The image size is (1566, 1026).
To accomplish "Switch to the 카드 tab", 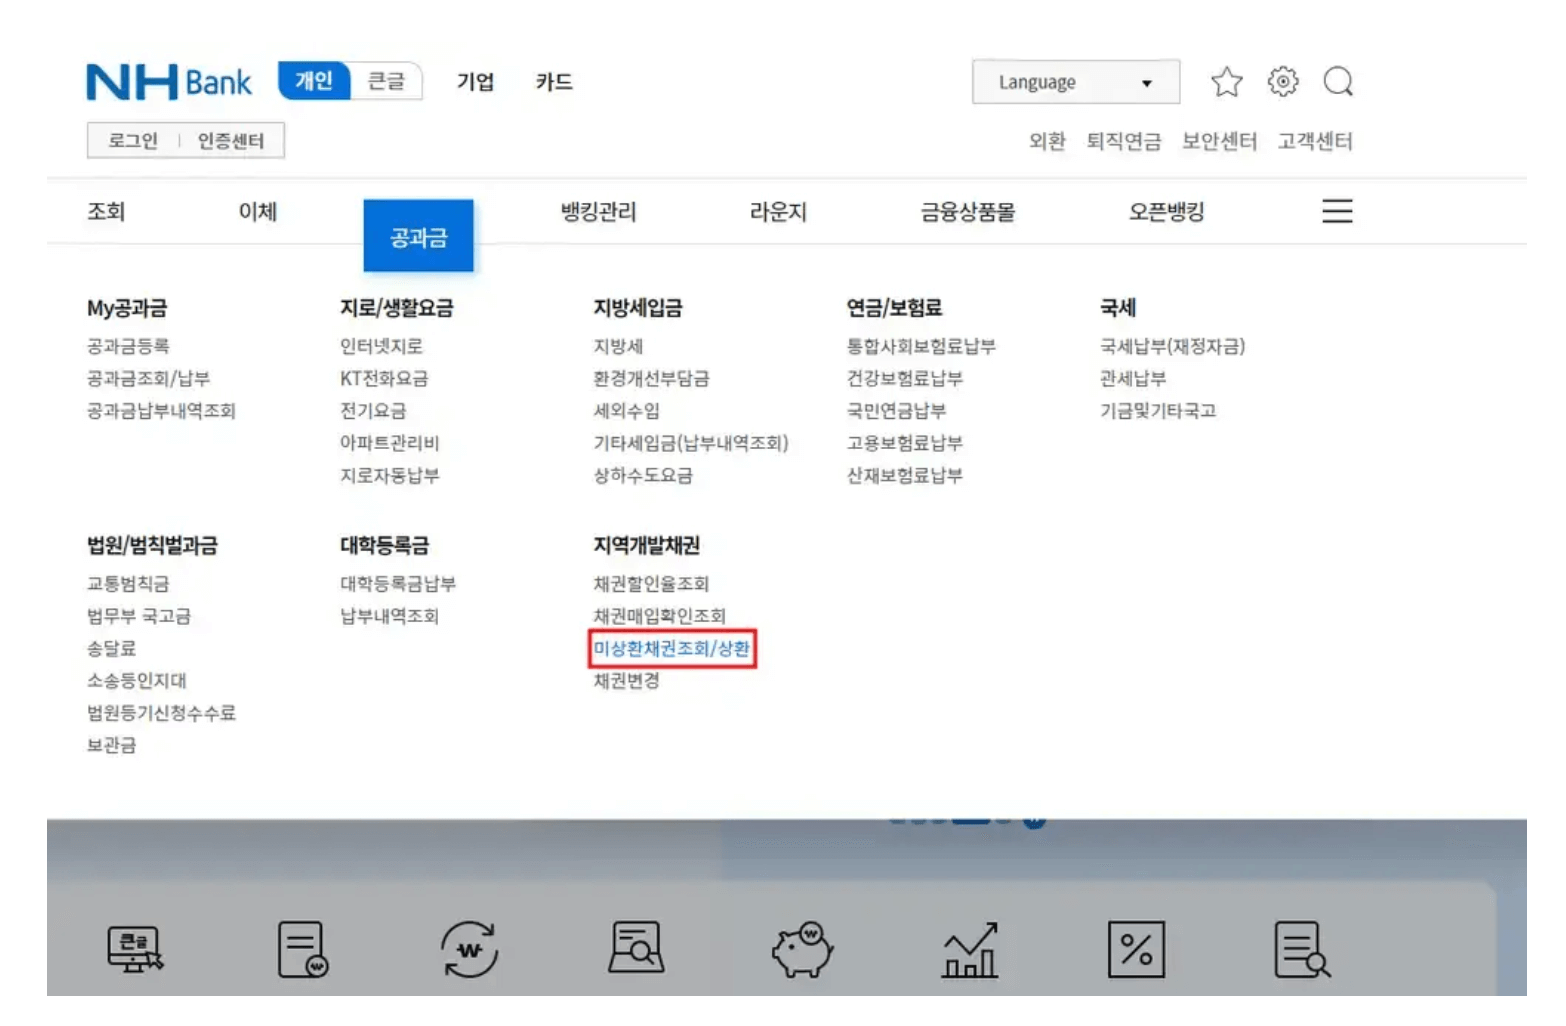I will (x=554, y=83).
